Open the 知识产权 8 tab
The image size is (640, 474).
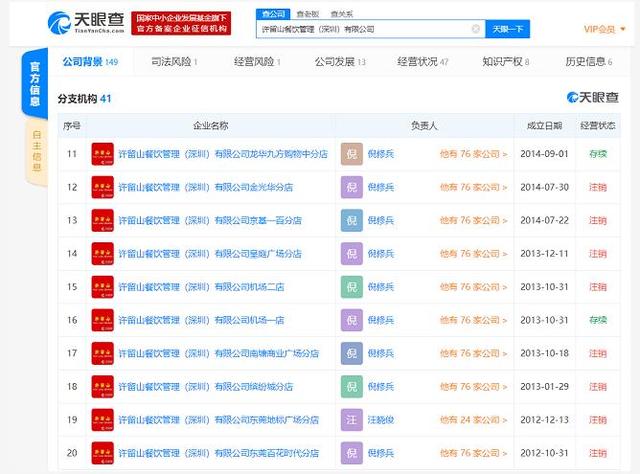(506, 62)
